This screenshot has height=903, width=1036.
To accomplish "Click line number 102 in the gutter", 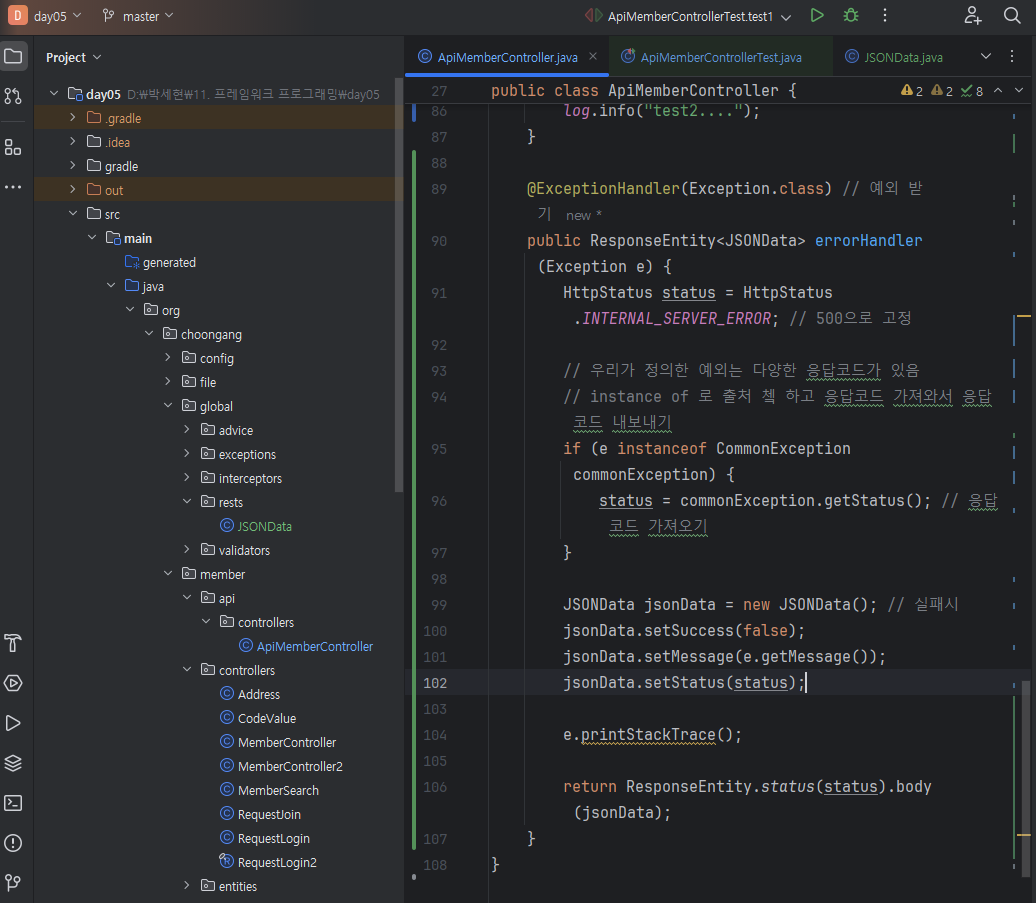I will (x=435, y=682).
